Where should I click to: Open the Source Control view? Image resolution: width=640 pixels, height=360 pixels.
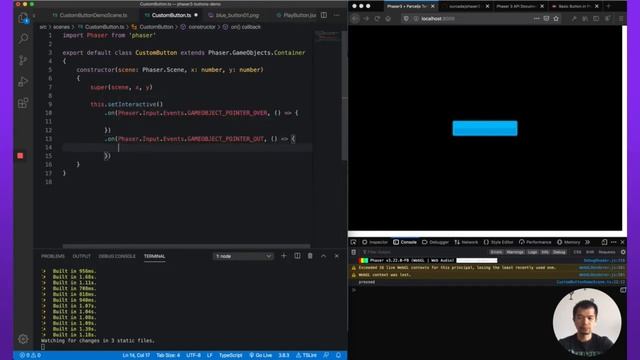(23, 60)
